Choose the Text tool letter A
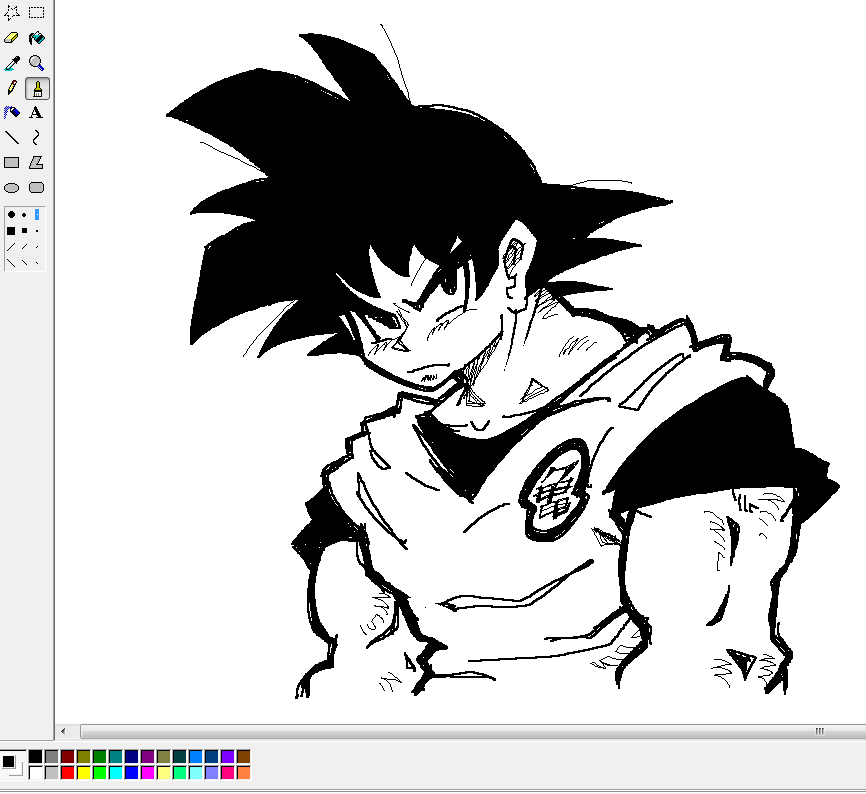The height and width of the screenshot is (794, 866). tap(36, 113)
